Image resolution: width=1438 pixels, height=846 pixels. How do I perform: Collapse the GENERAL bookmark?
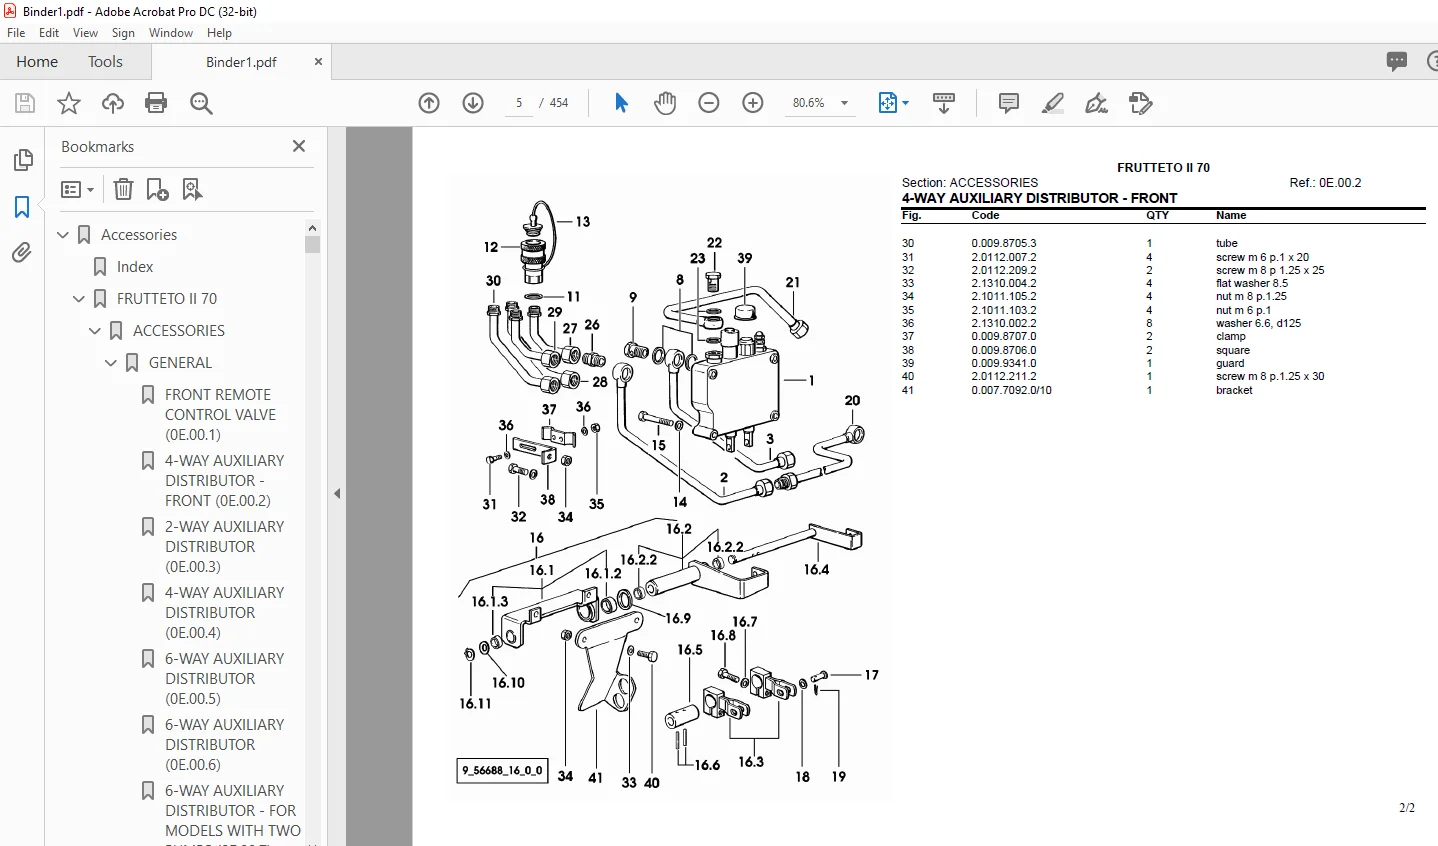coord(111,363)
